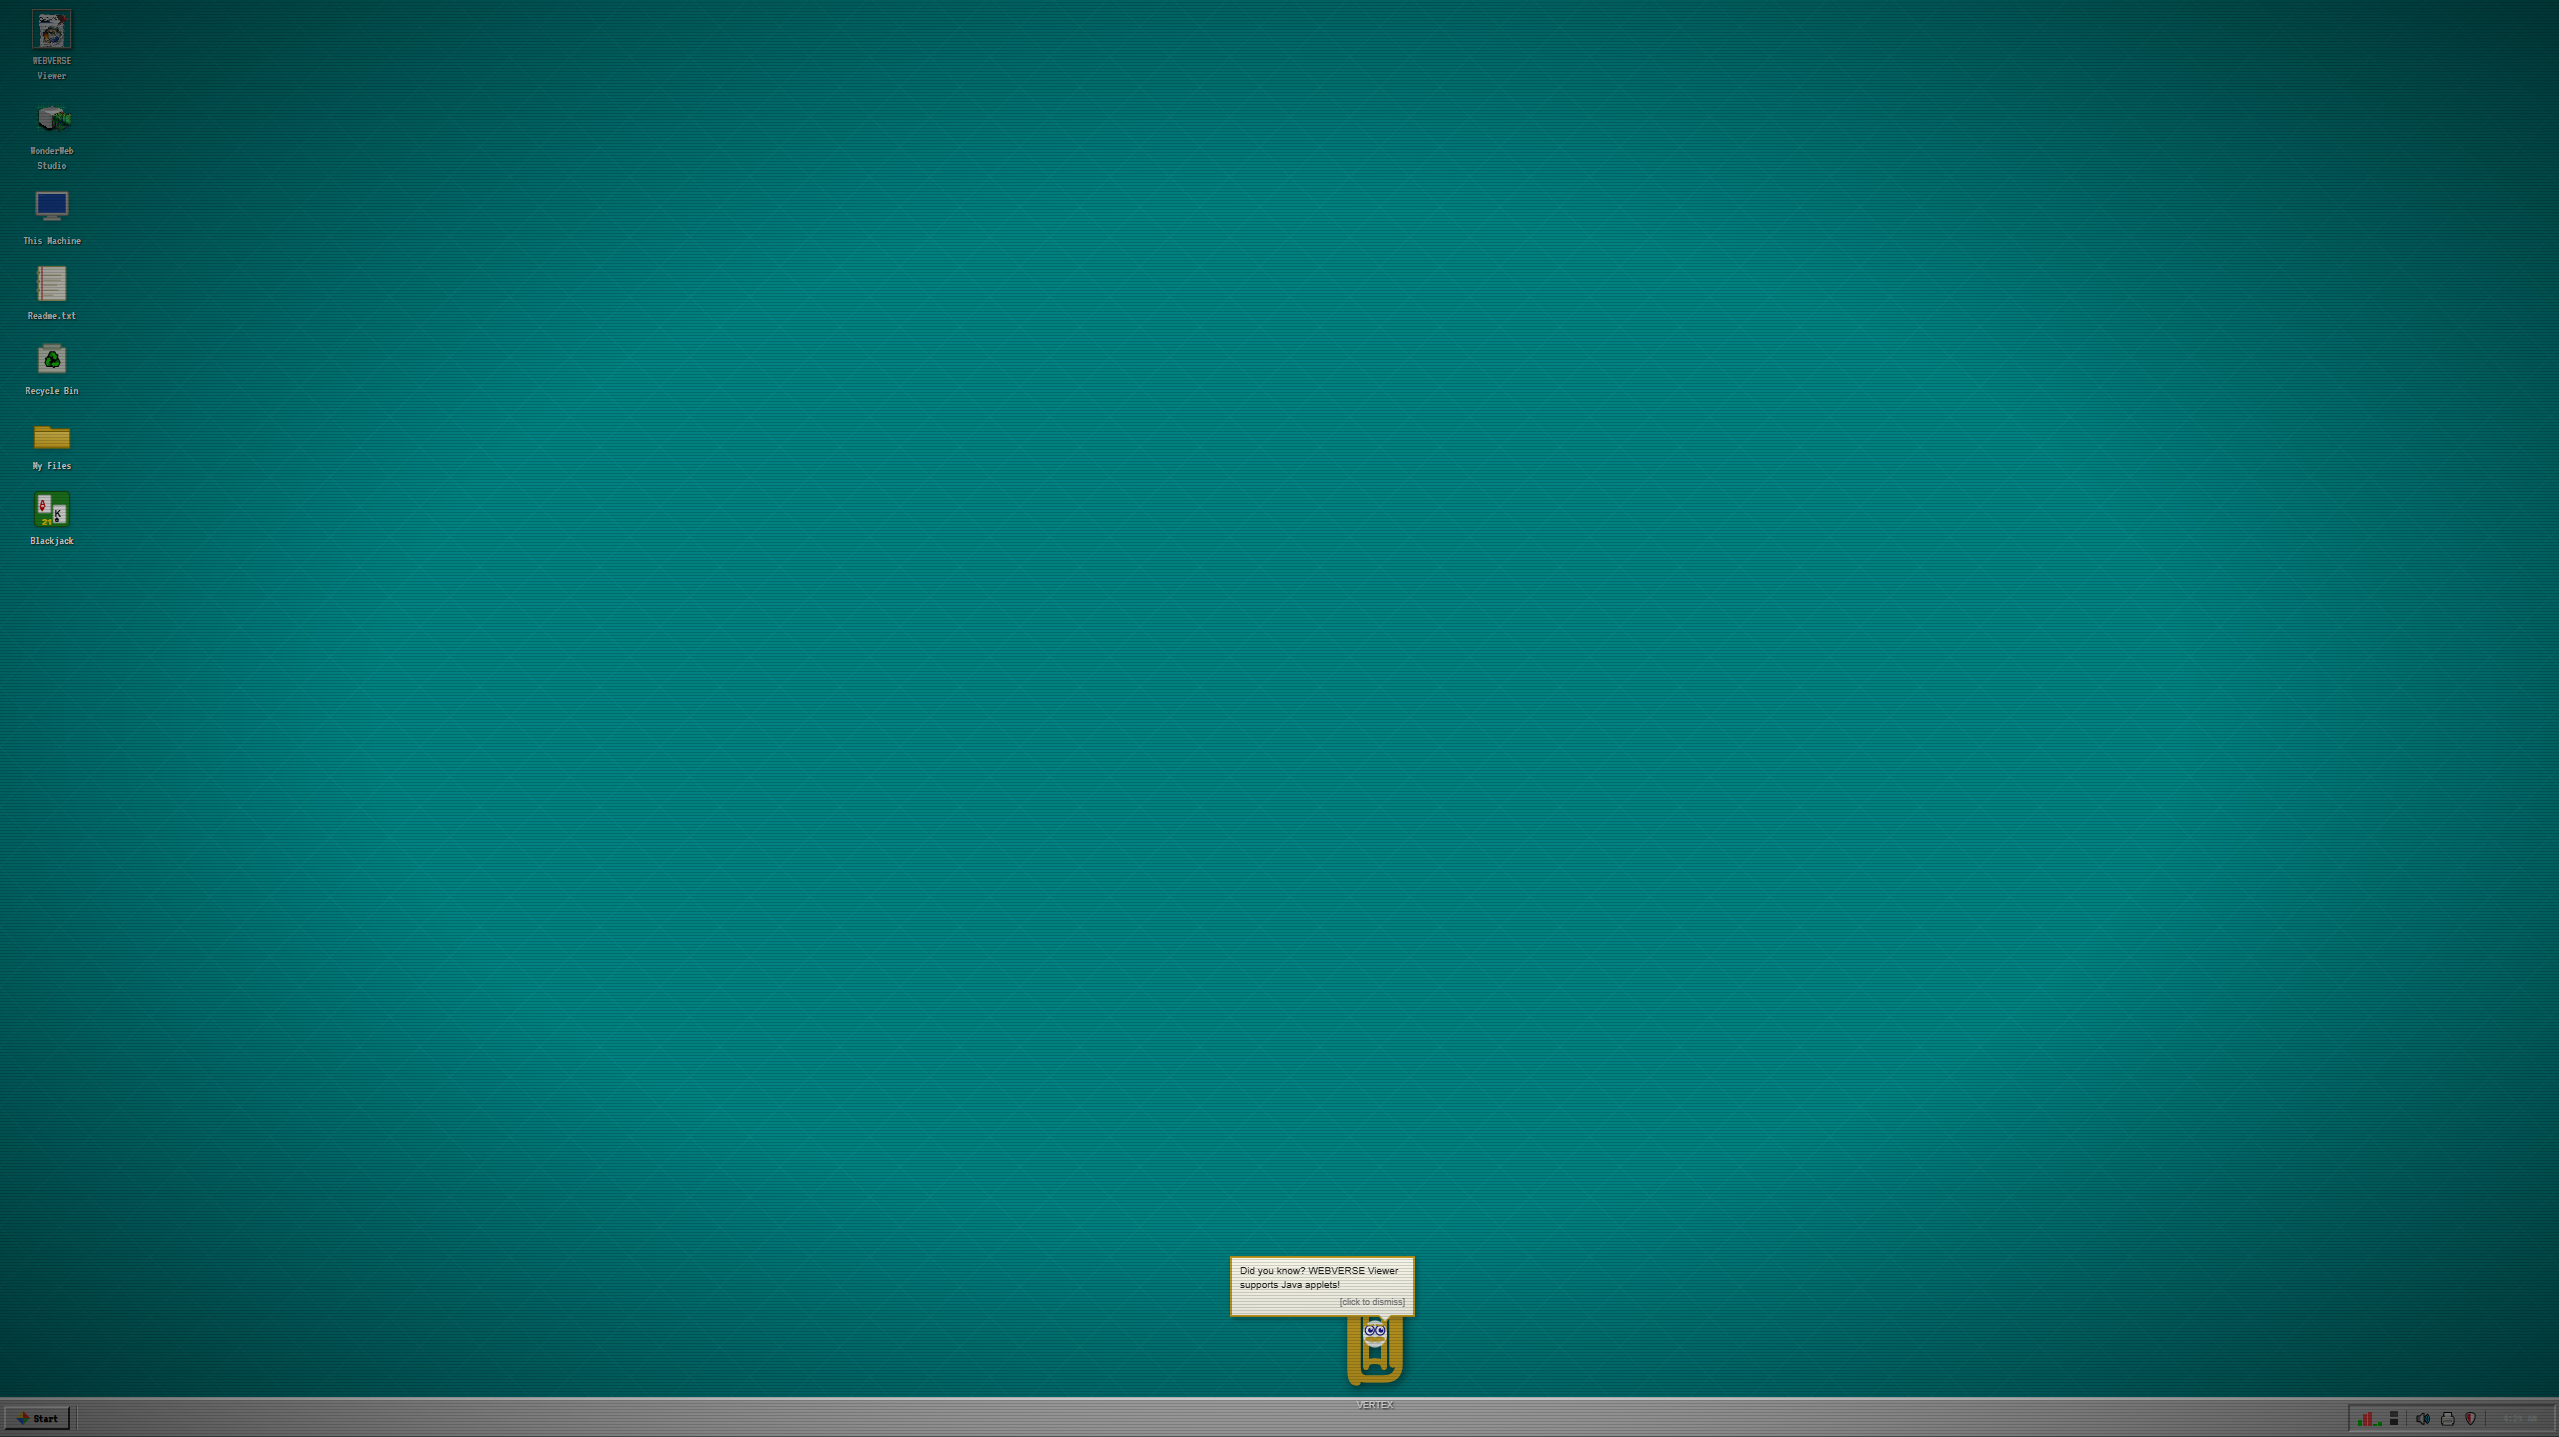Launch WonderWeb Studio from desktop
2559x1437 pixels.
pyautogui.click(x=51, y=119)
